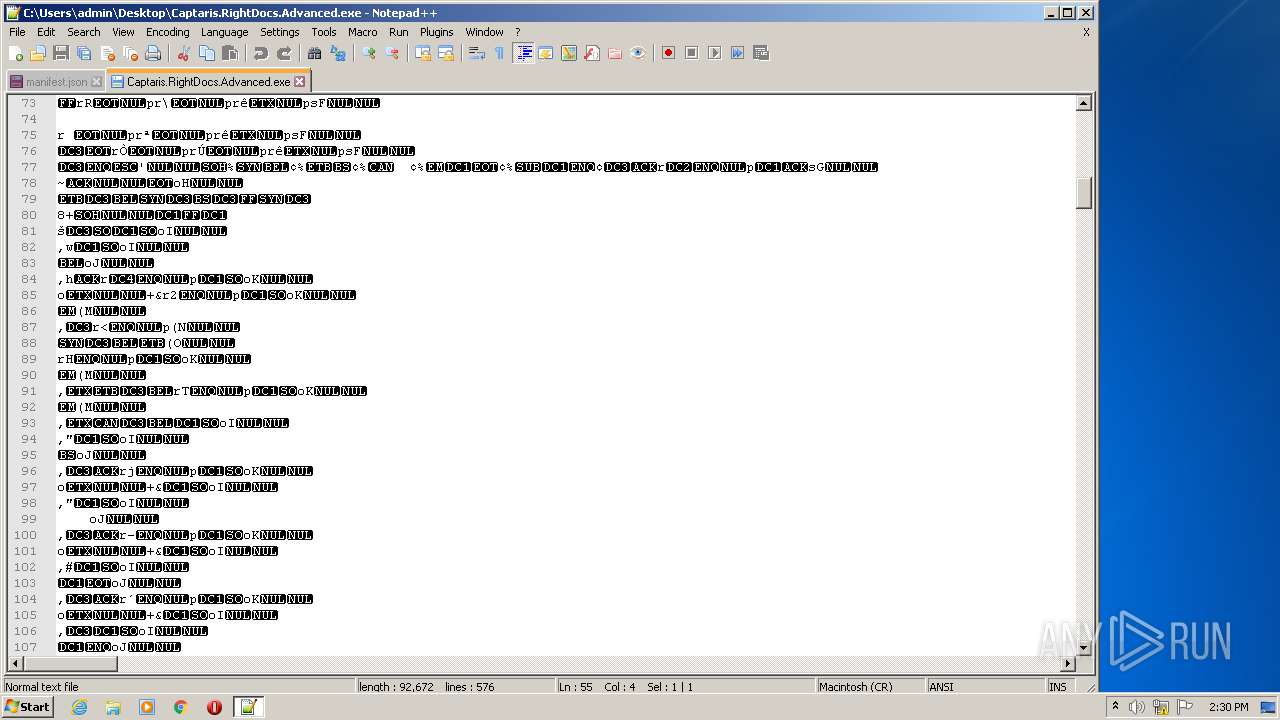This screenshot has height=720, width=1280.
Task: Click the Zoom In toolbar icon
Action: pyautogui.click(x=368, y=53)
